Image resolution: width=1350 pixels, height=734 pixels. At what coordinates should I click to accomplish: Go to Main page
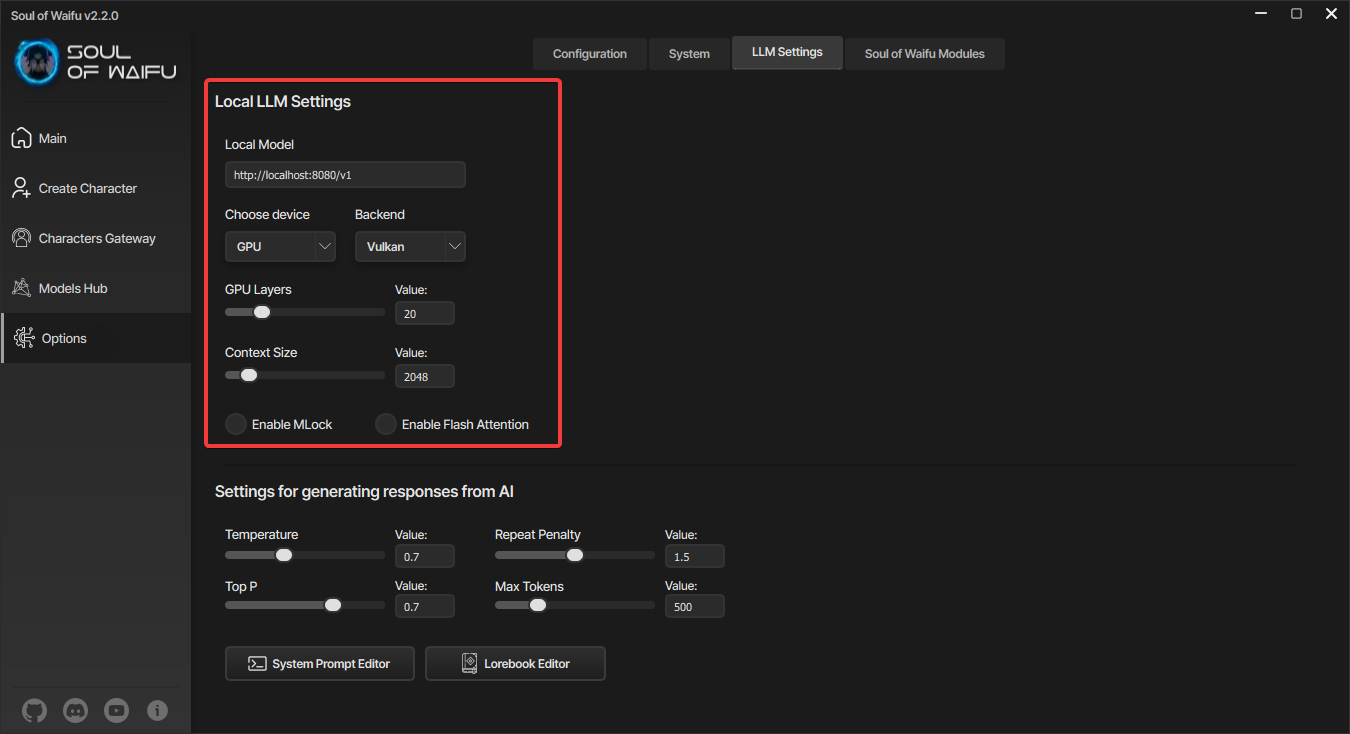[x=96, y=138]
